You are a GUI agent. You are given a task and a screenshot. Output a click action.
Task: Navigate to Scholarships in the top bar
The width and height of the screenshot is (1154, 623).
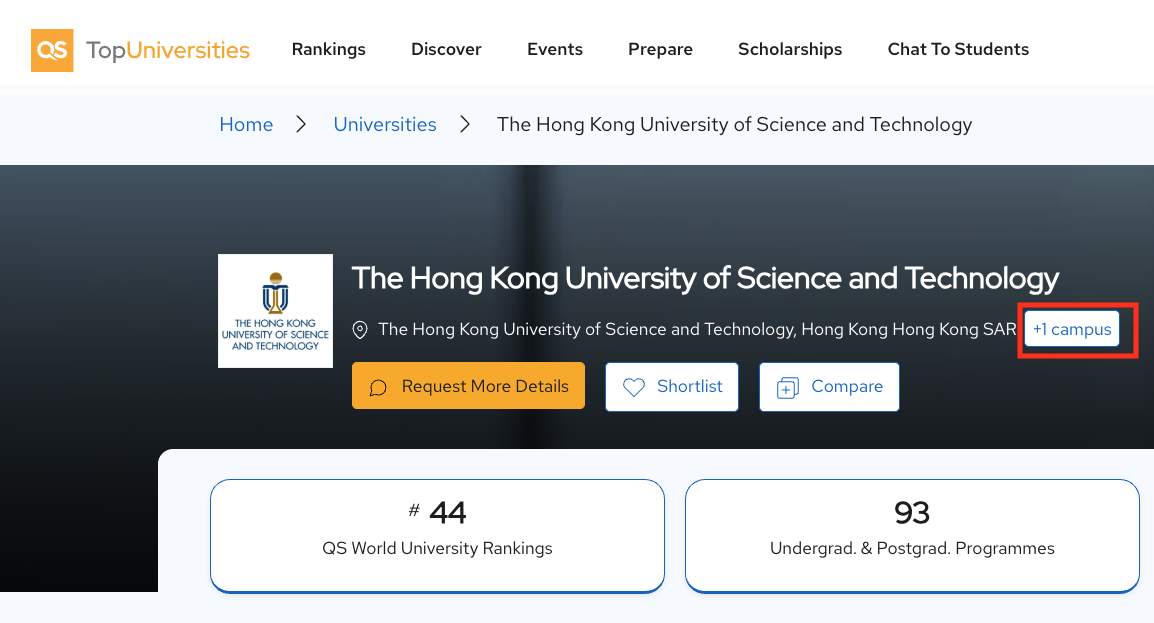pyautogui.click(x=790, y=49)
